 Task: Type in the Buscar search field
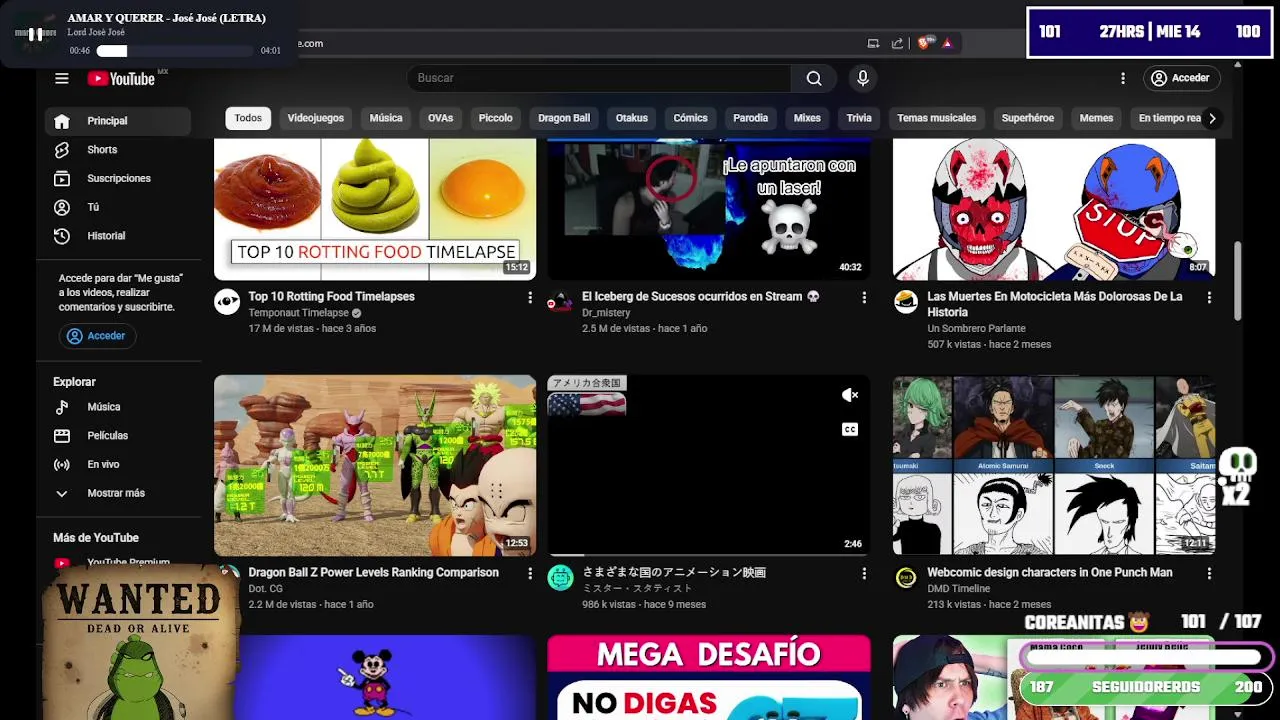coord(599,78)
